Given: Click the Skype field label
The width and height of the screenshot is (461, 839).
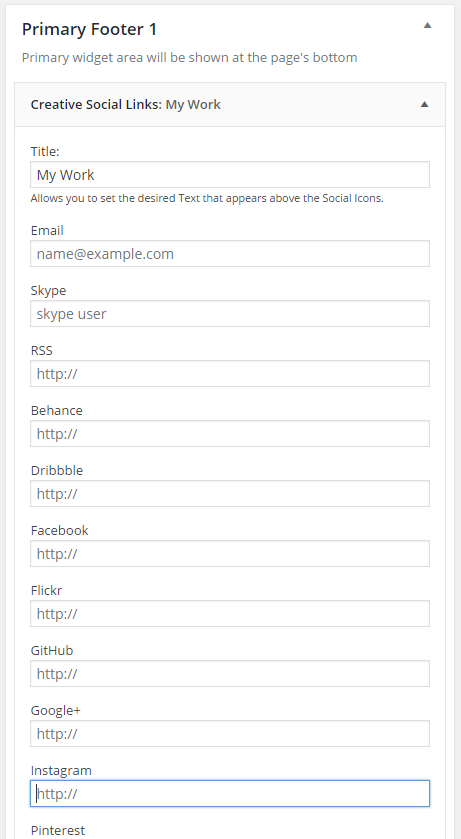Looking at the screenshot, I should (49, 291).
